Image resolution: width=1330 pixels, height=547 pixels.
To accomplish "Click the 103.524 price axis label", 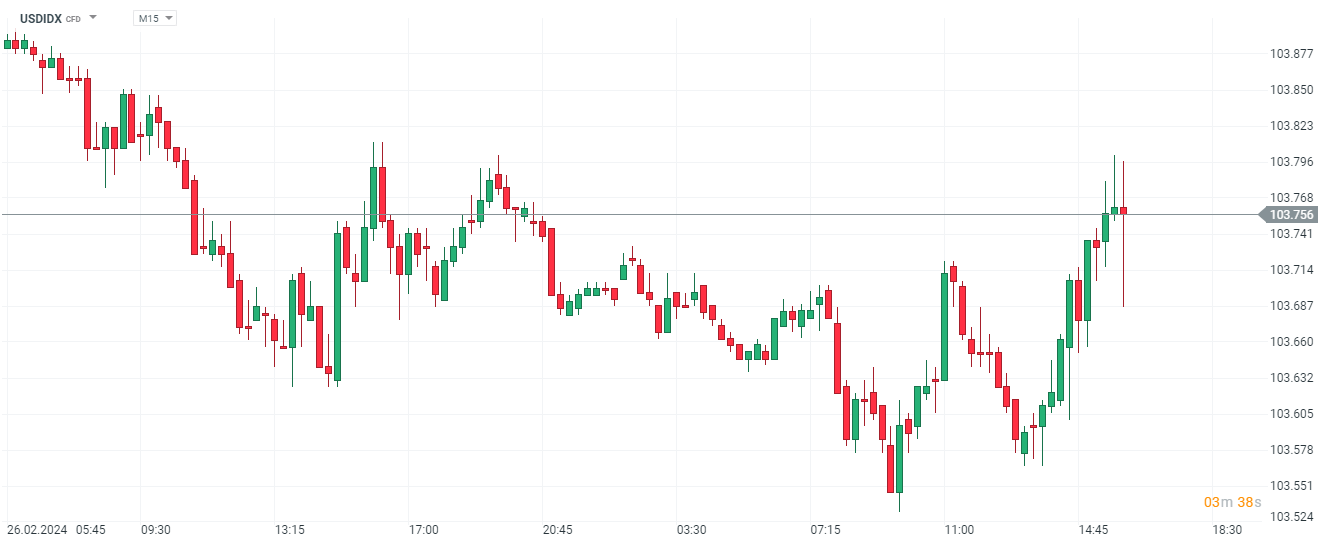I will click(1291, 517).
